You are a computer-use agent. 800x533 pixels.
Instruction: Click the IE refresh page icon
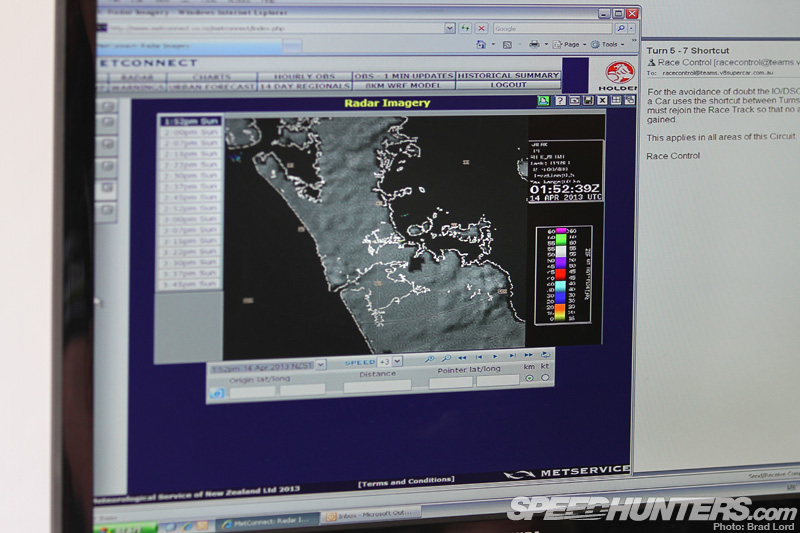click(x=465, y=28)
